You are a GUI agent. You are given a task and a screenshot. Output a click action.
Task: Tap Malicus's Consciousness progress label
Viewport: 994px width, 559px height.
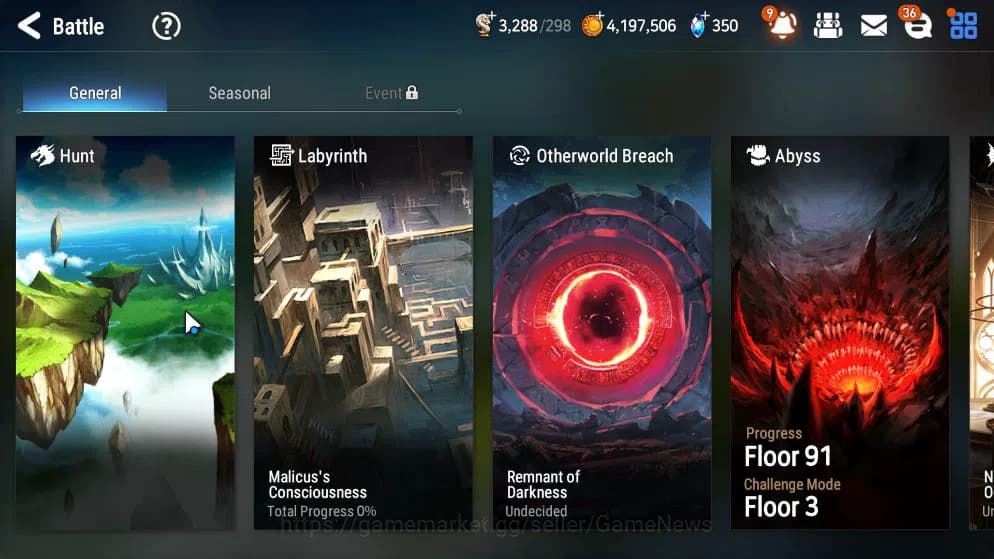[x=318, y=484]
